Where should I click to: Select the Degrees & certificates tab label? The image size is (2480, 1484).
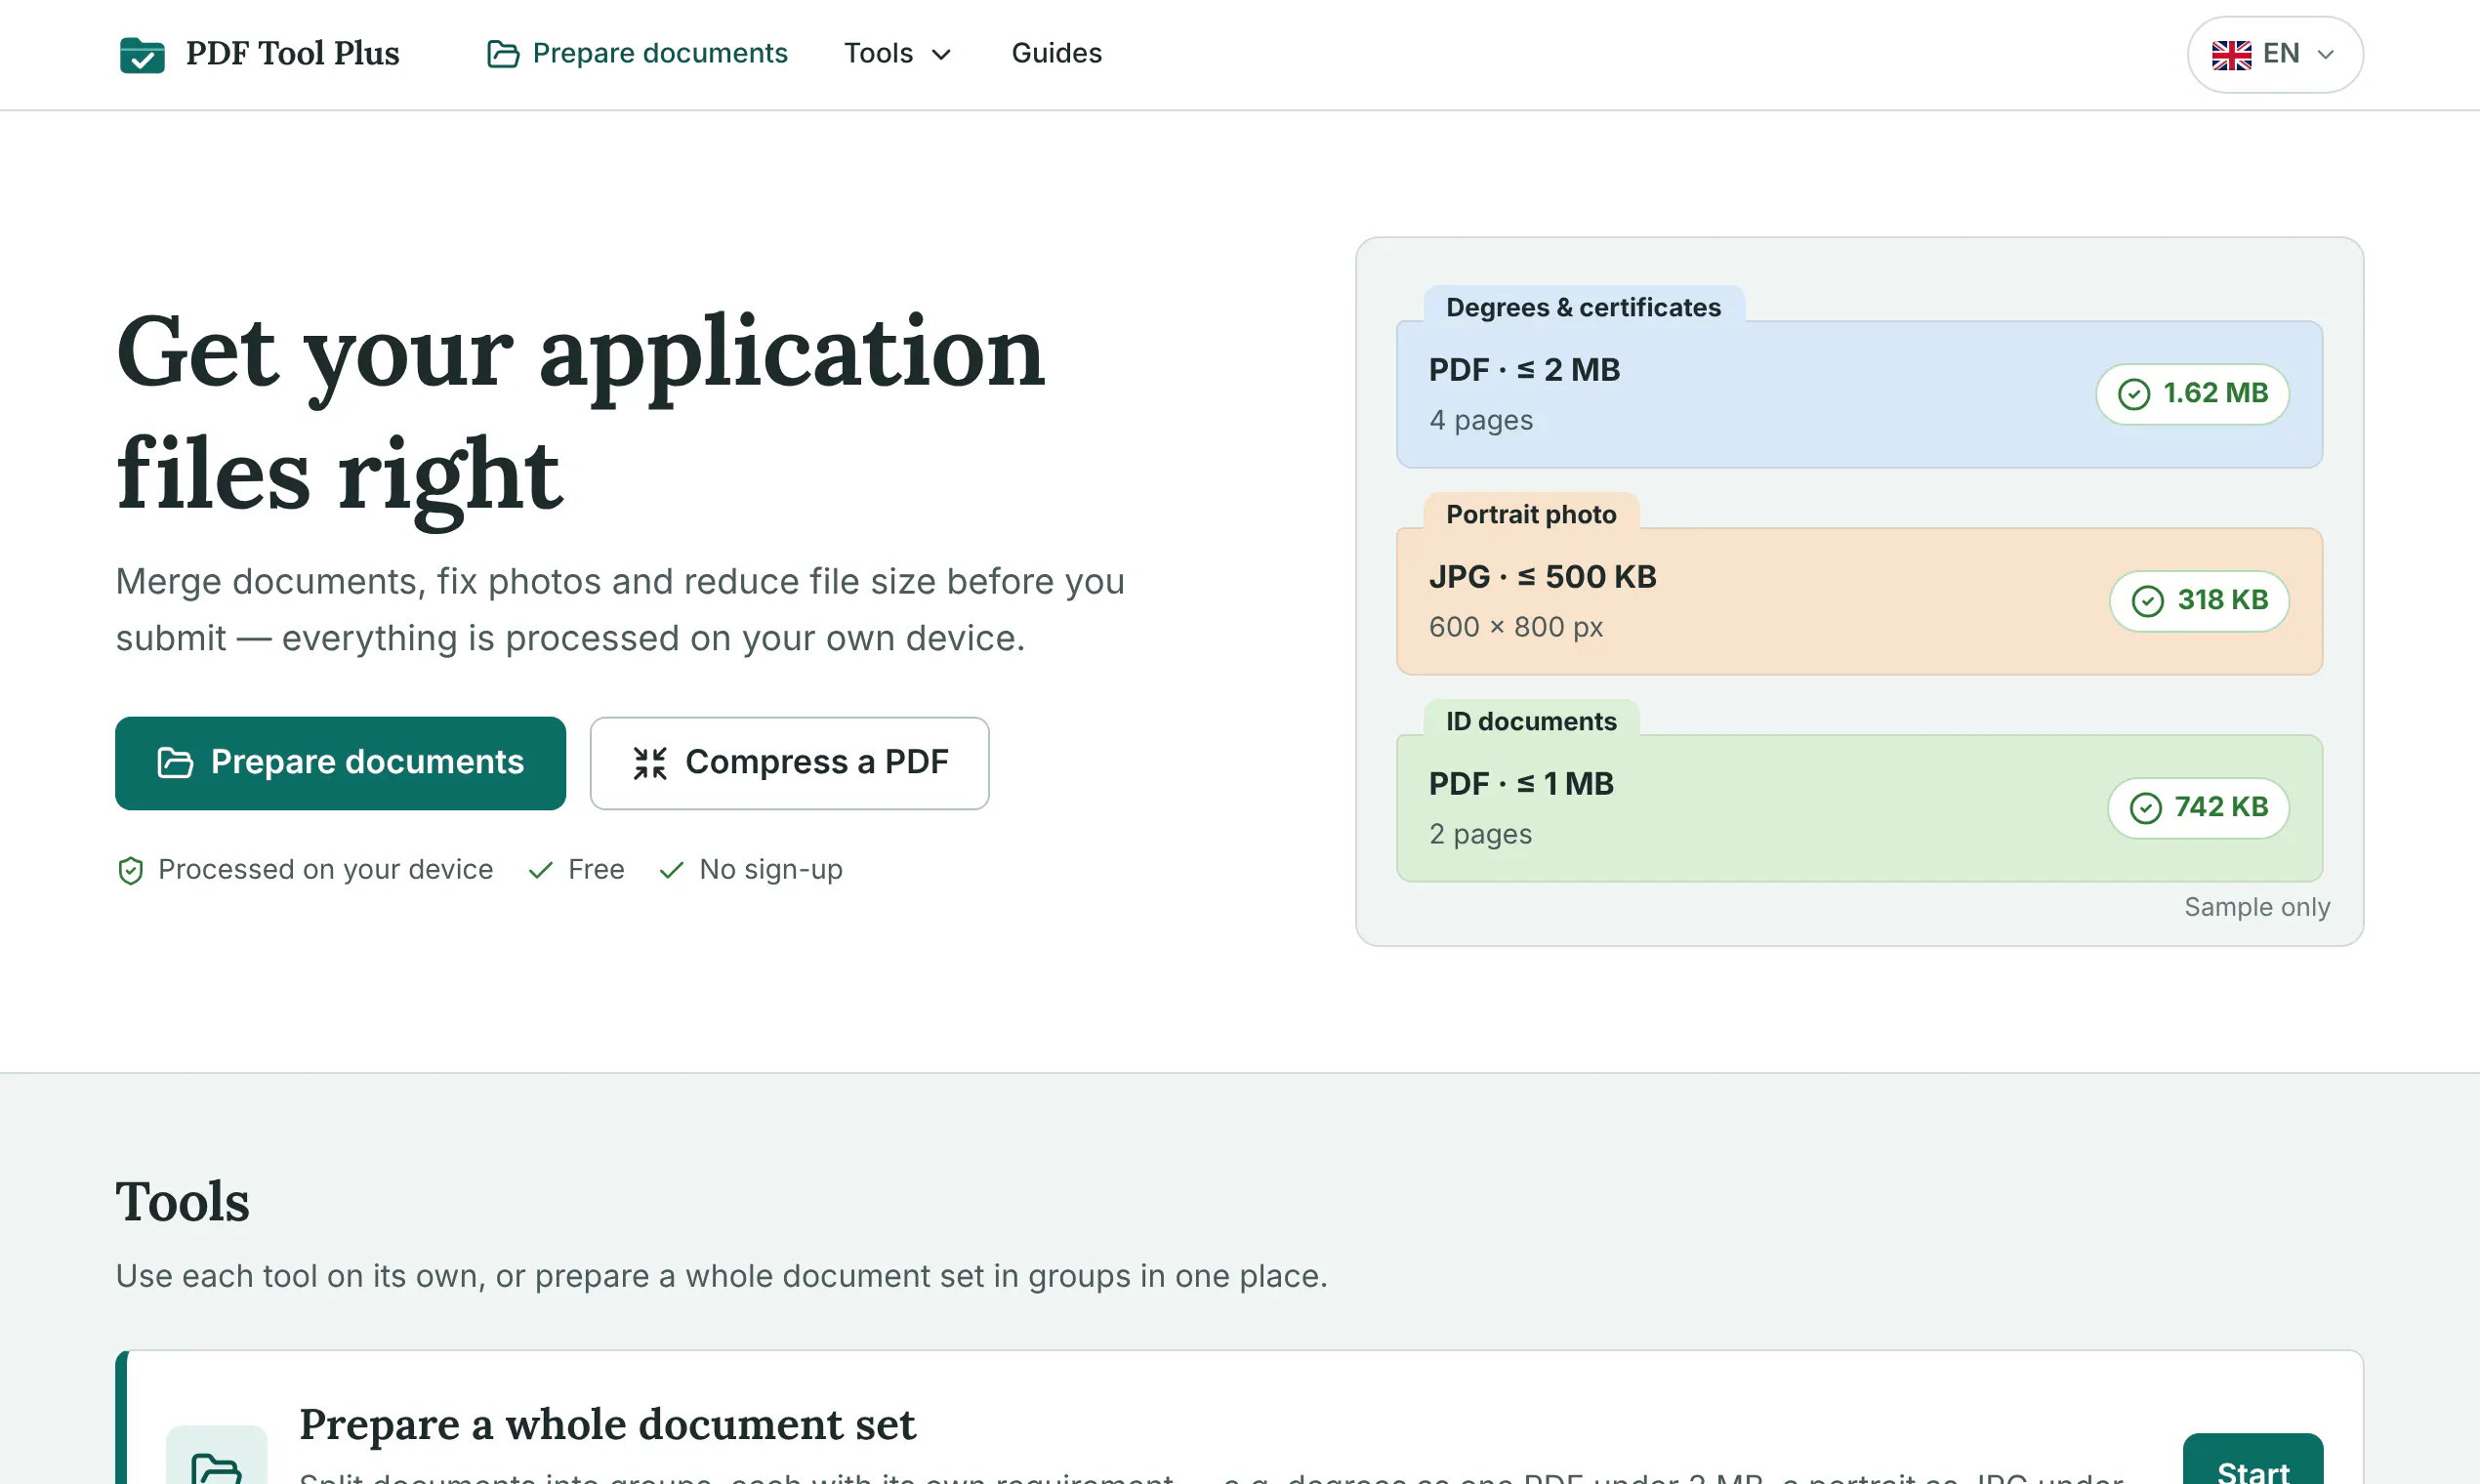[x=1584, y=307]
